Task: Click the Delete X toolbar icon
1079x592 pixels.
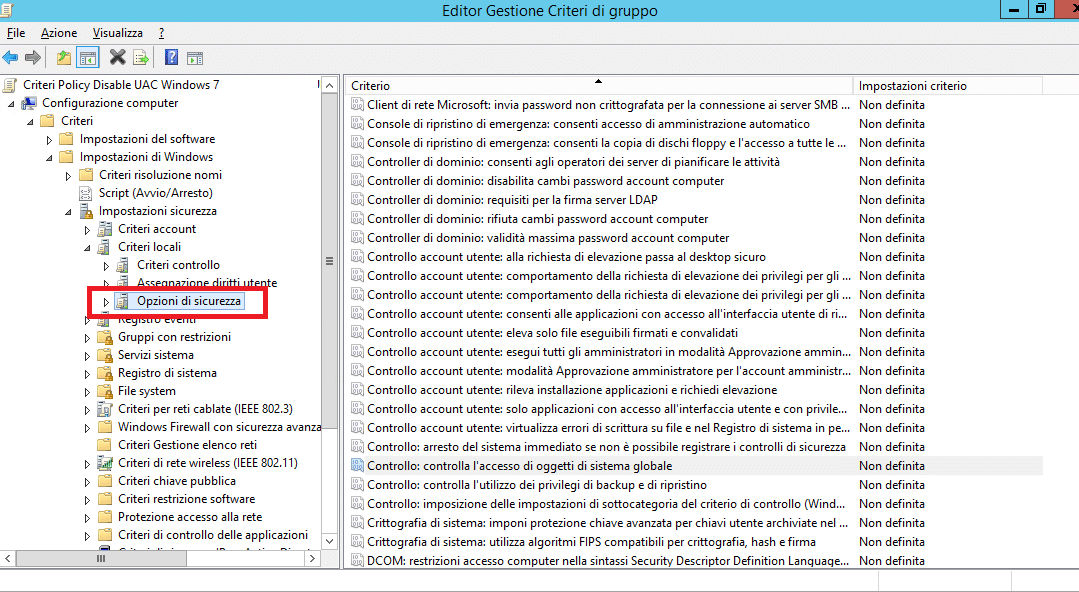Action: pos(118,57)
